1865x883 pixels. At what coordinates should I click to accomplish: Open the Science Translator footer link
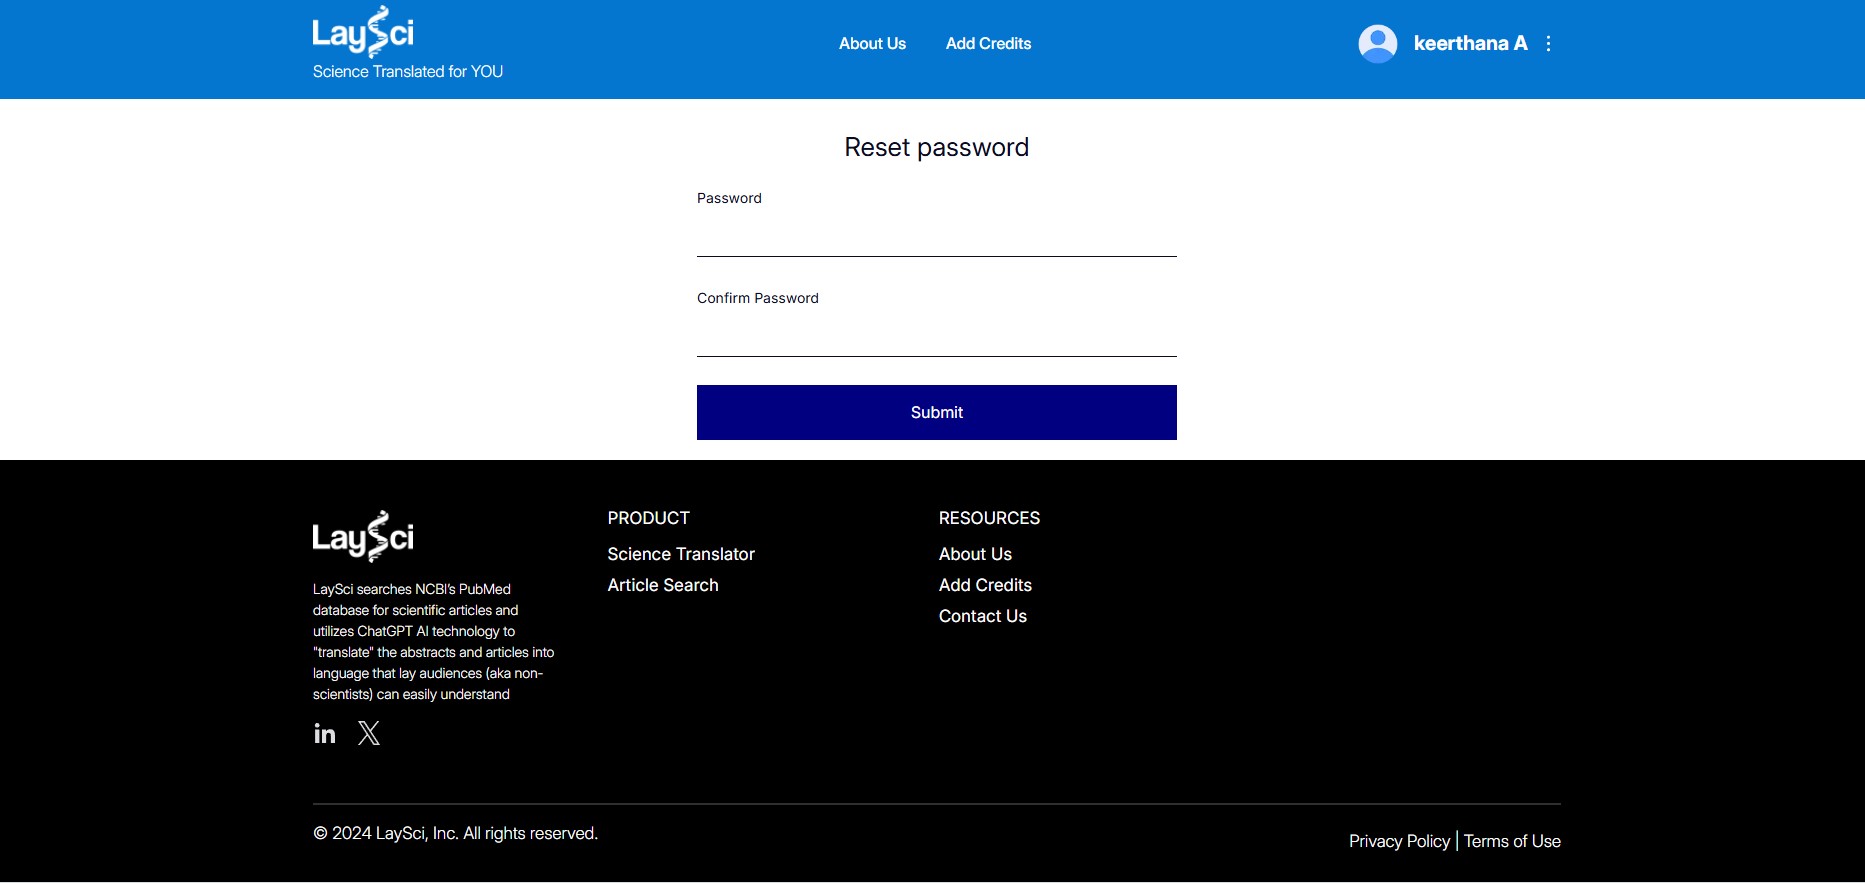coord(681,554)
